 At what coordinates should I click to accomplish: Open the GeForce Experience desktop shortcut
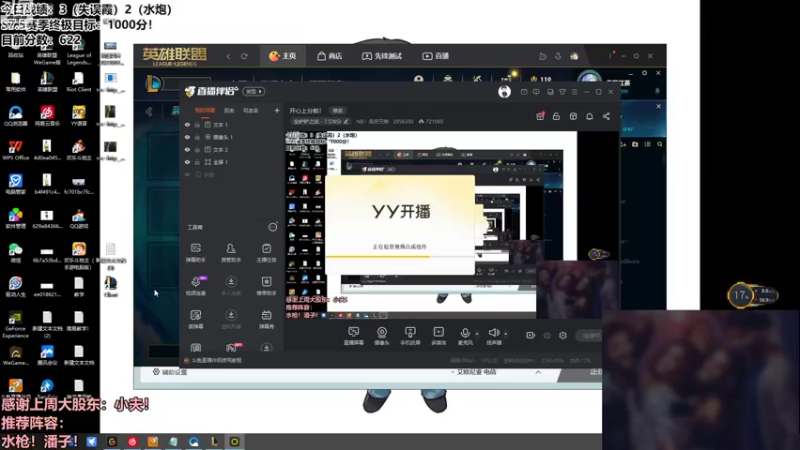[x=15, y=324]
